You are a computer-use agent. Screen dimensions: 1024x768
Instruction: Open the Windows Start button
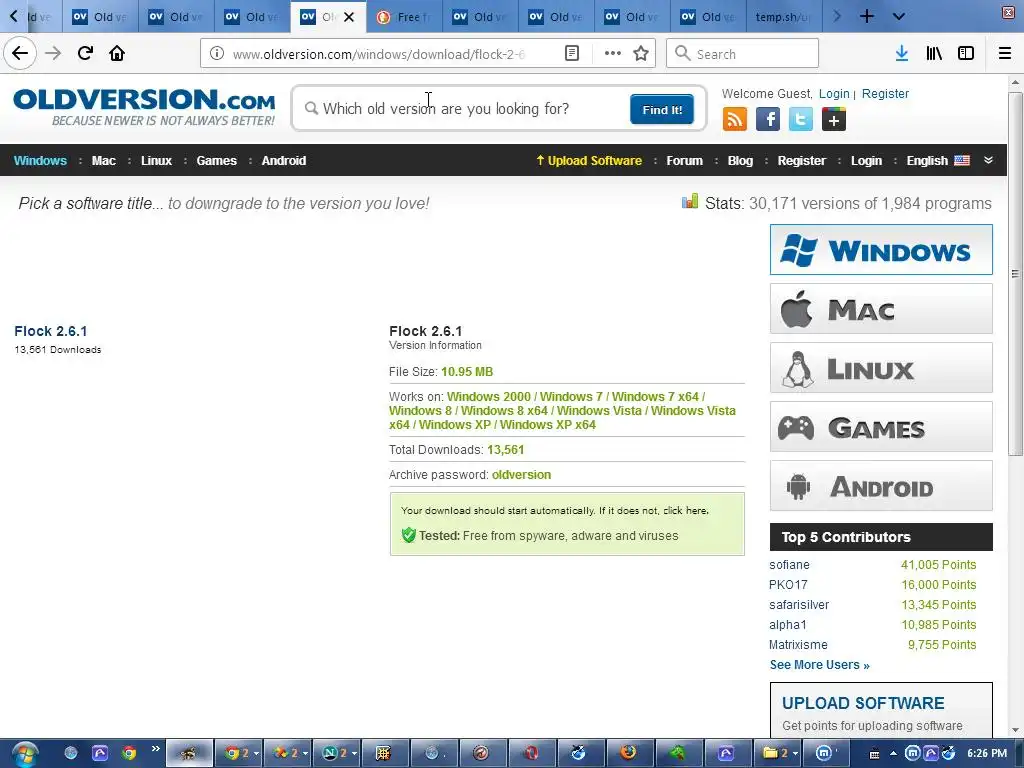[x=24, y=754]
